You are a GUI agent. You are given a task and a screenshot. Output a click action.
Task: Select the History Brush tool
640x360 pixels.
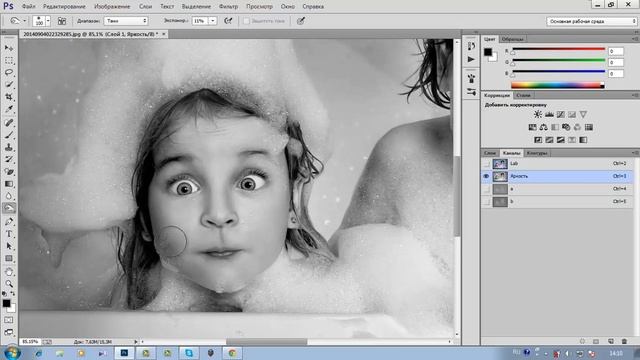point(9,159)
